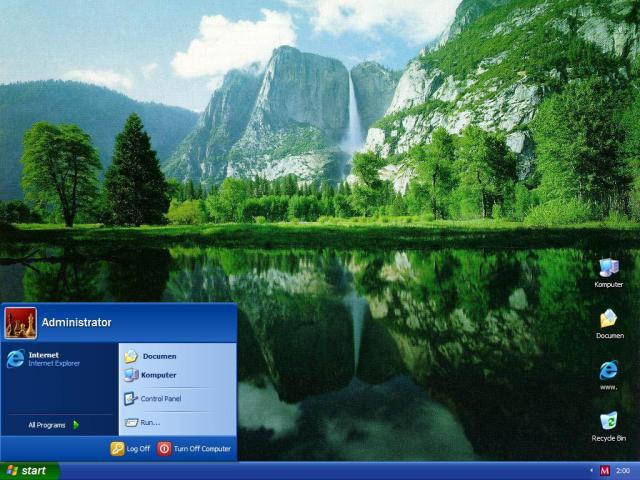Select the Recycle Bin desktop icon

(609, 427)
